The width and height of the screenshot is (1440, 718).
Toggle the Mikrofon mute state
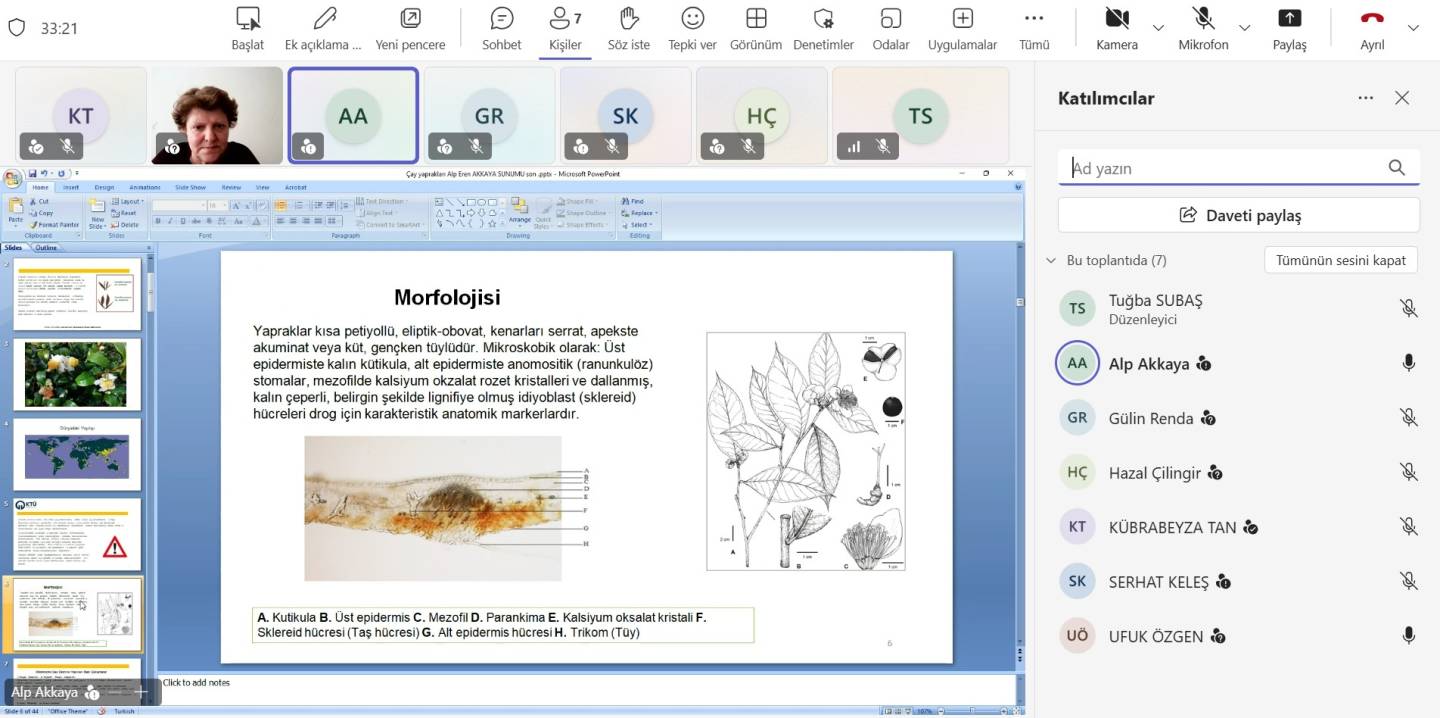point(1203,28)
